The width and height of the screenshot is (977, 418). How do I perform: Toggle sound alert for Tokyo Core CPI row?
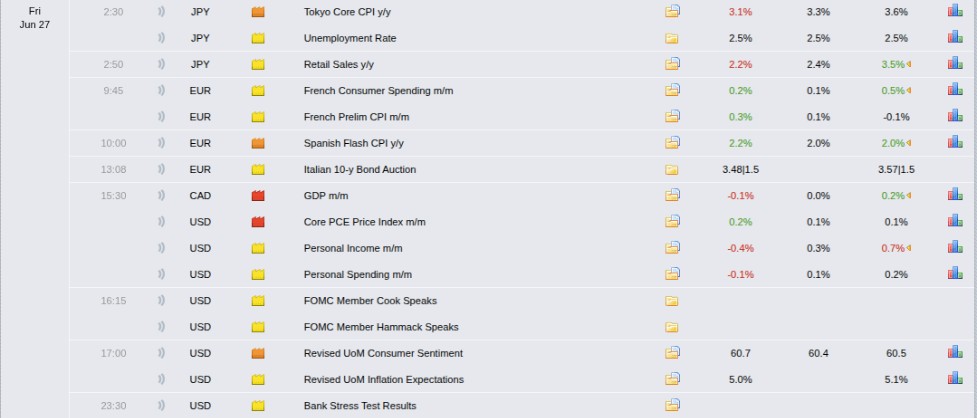(161, 11)
